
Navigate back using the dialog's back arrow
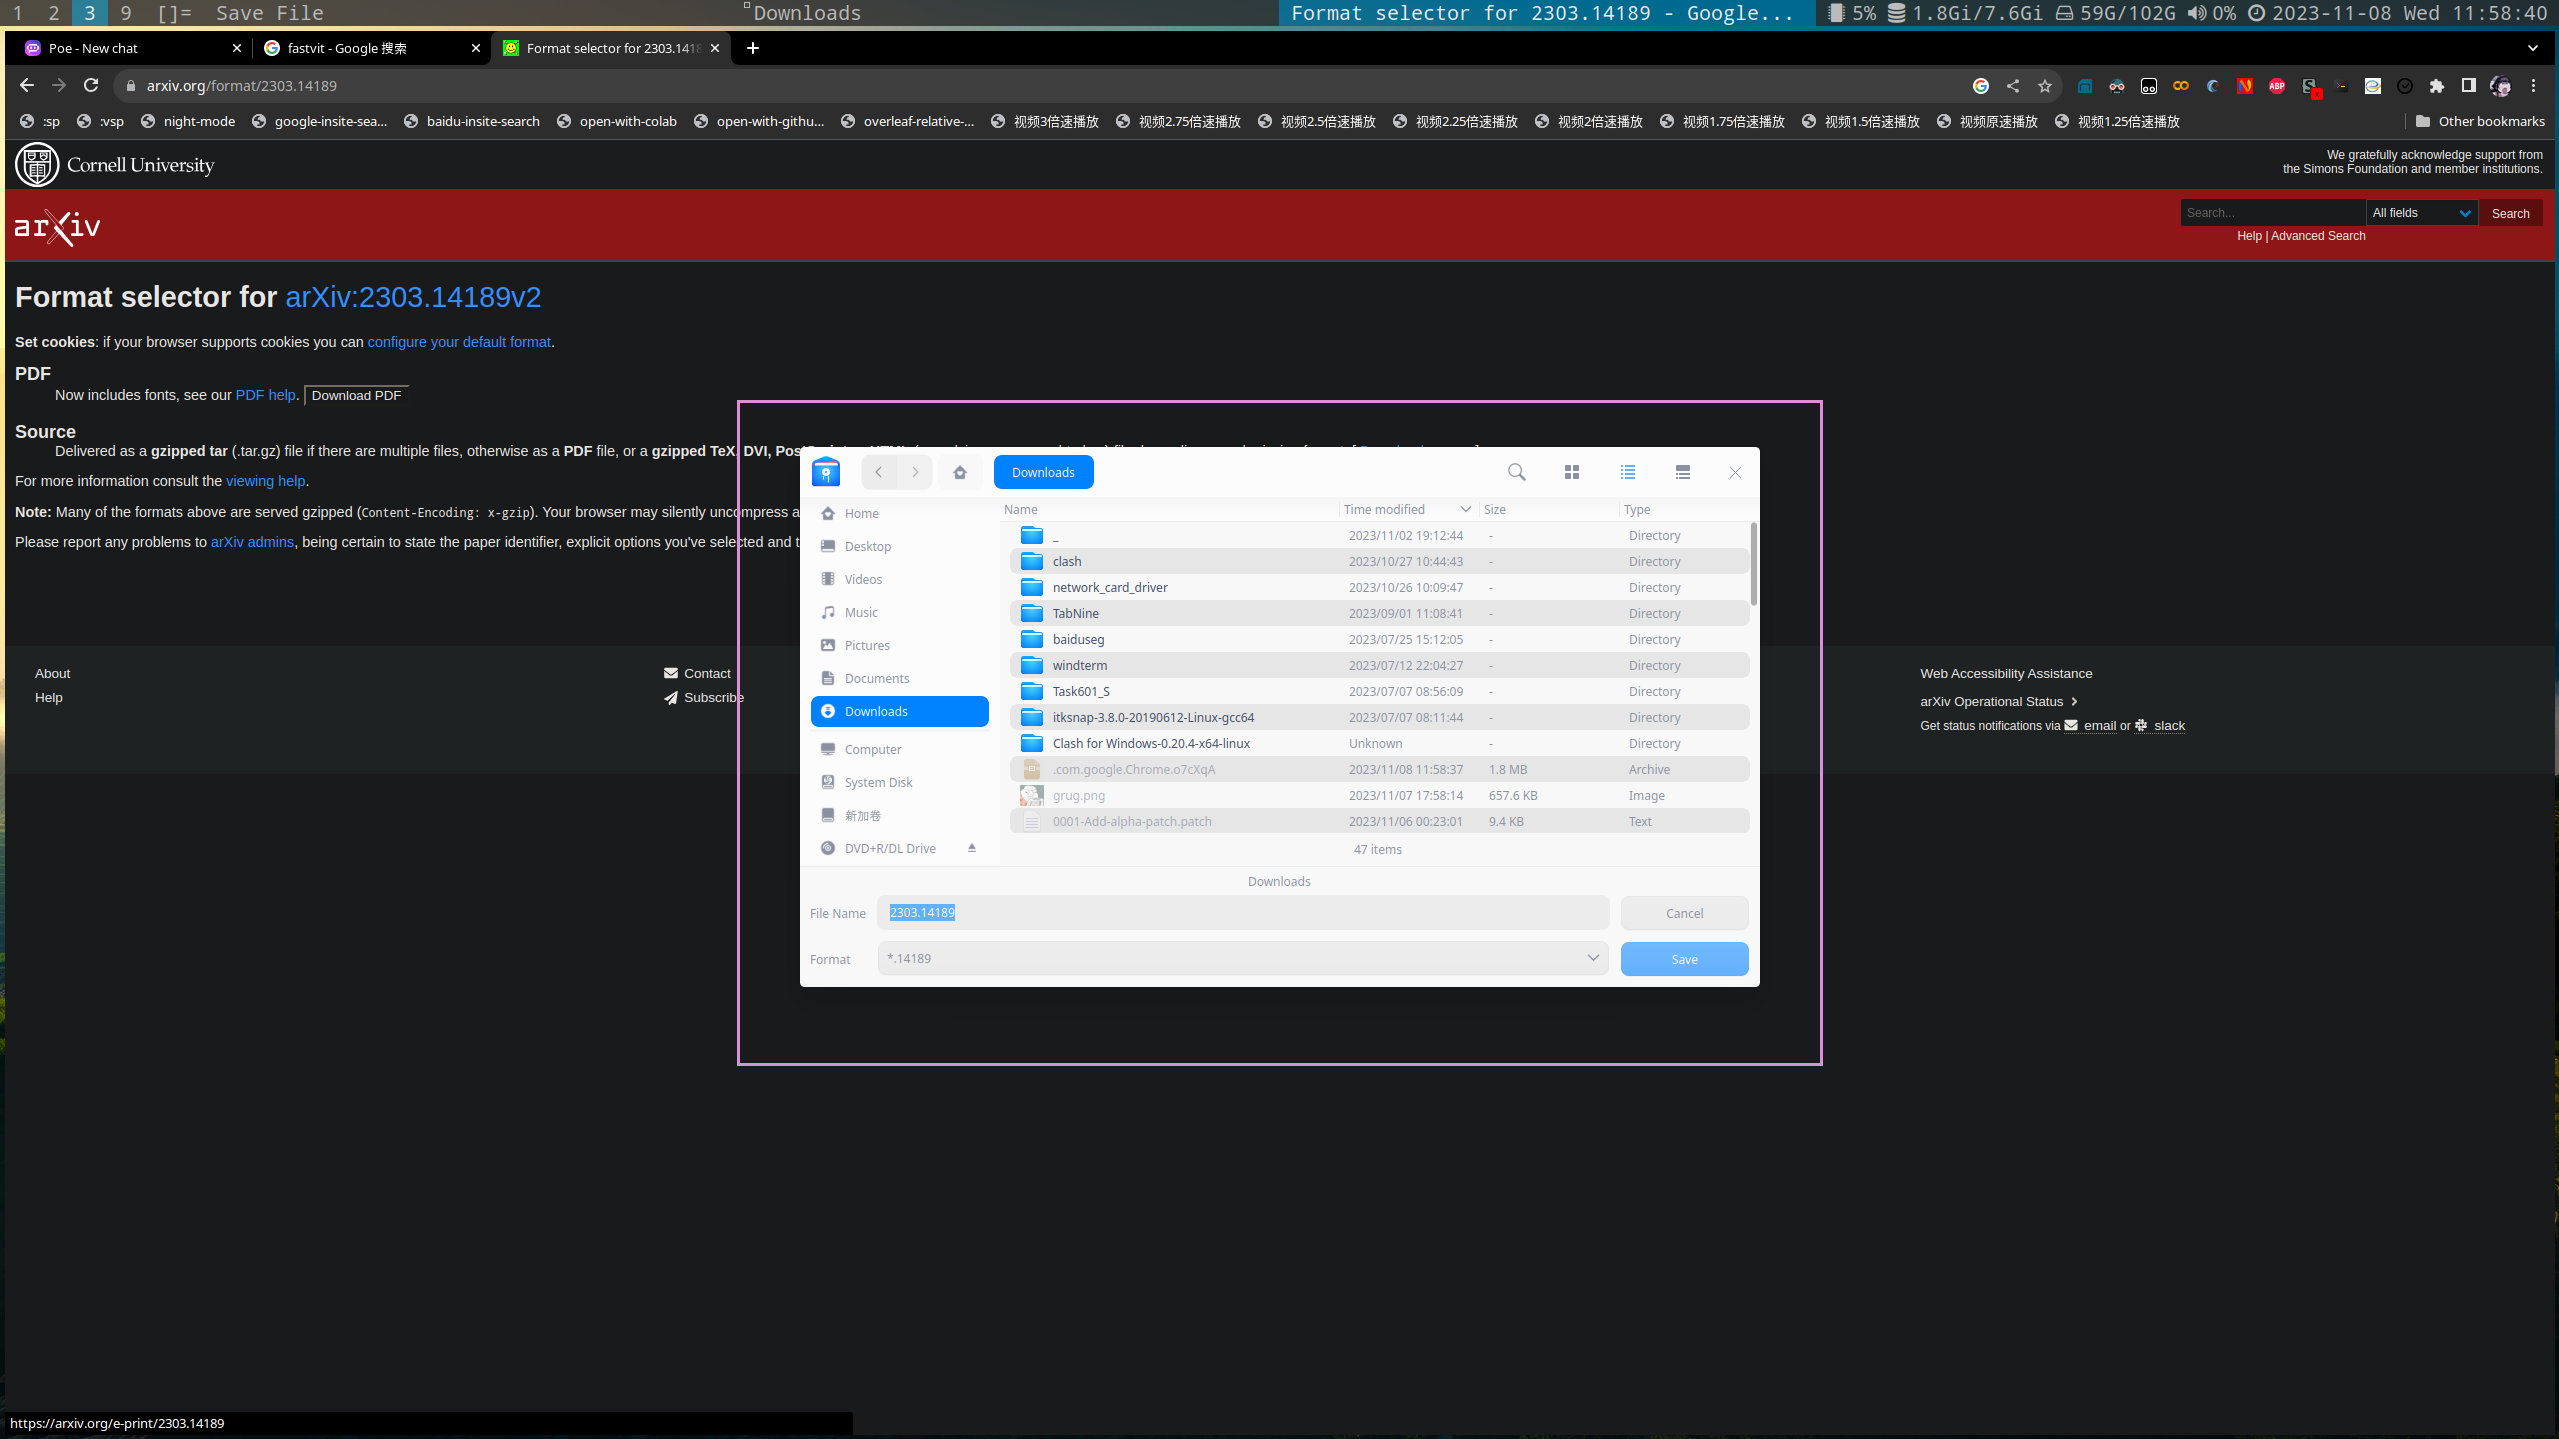point(878,471)
